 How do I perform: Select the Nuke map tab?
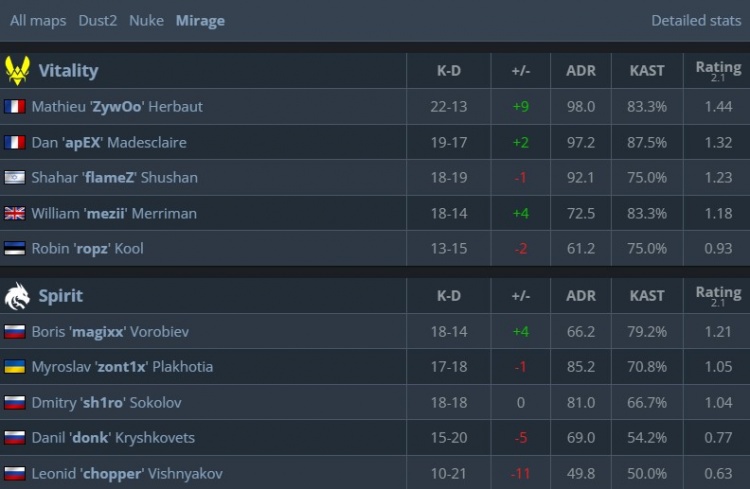(146, 20)
